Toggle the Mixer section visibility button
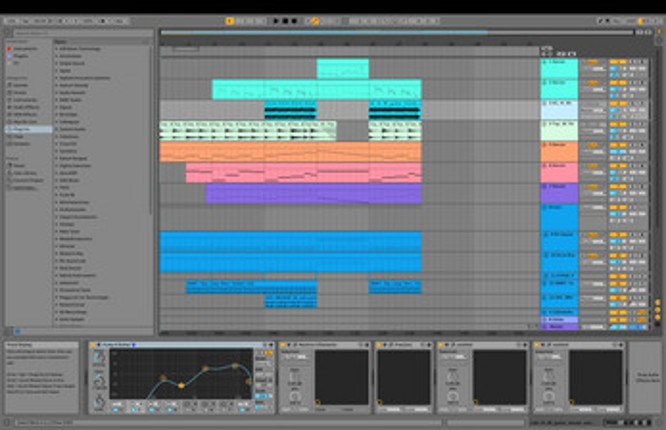This screenshot has height=430, width=666. [658, 317]
